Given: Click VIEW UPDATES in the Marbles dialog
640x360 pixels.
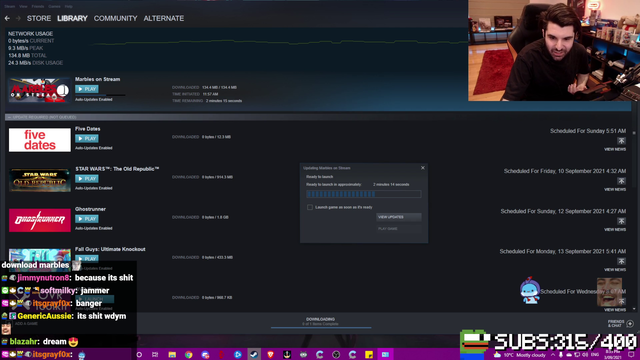Looking at the screenshot, I should [398, 217].
